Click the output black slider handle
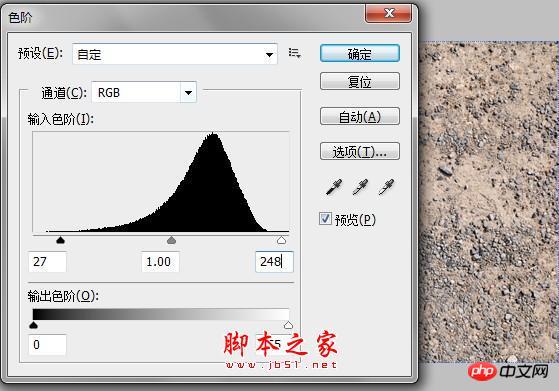This screenshot has height=391, width=559. (x=34, y=325)
